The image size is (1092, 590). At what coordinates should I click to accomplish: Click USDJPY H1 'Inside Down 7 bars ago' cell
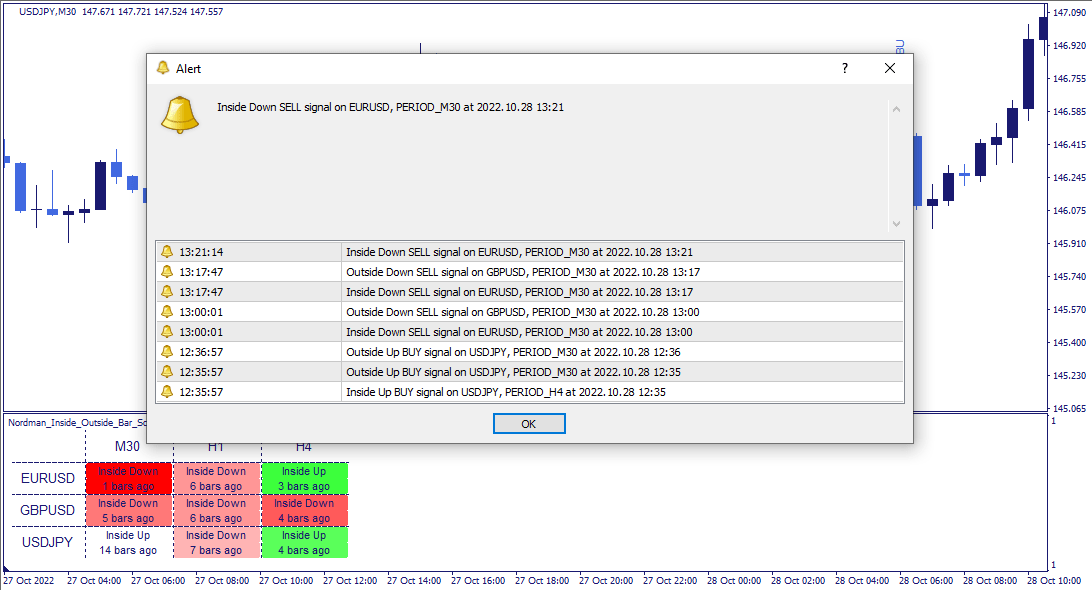click(x=216, y=543)
